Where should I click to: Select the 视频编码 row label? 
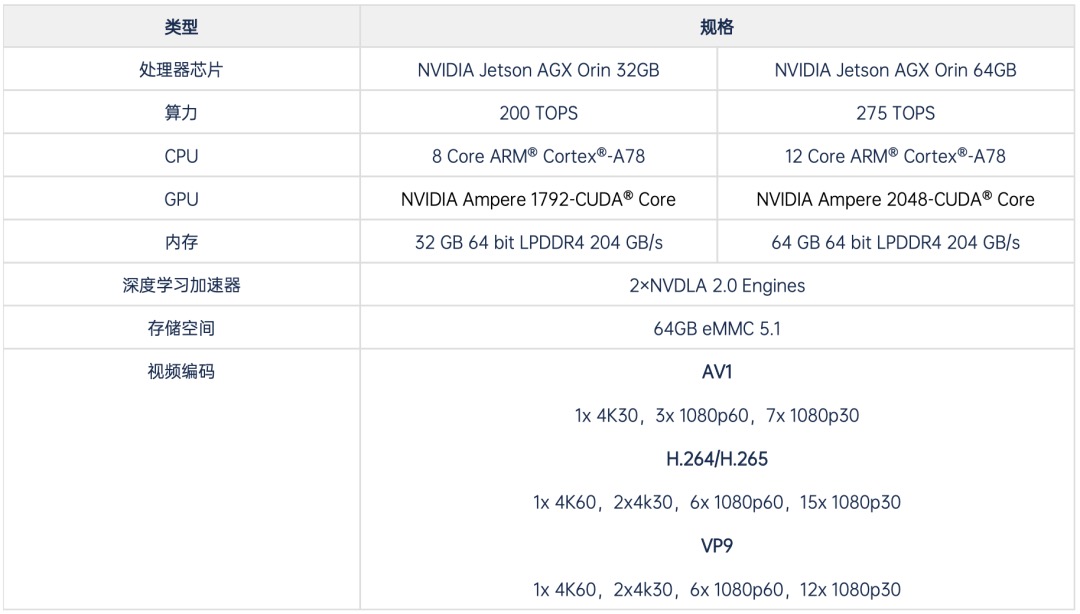click(181, 371)
